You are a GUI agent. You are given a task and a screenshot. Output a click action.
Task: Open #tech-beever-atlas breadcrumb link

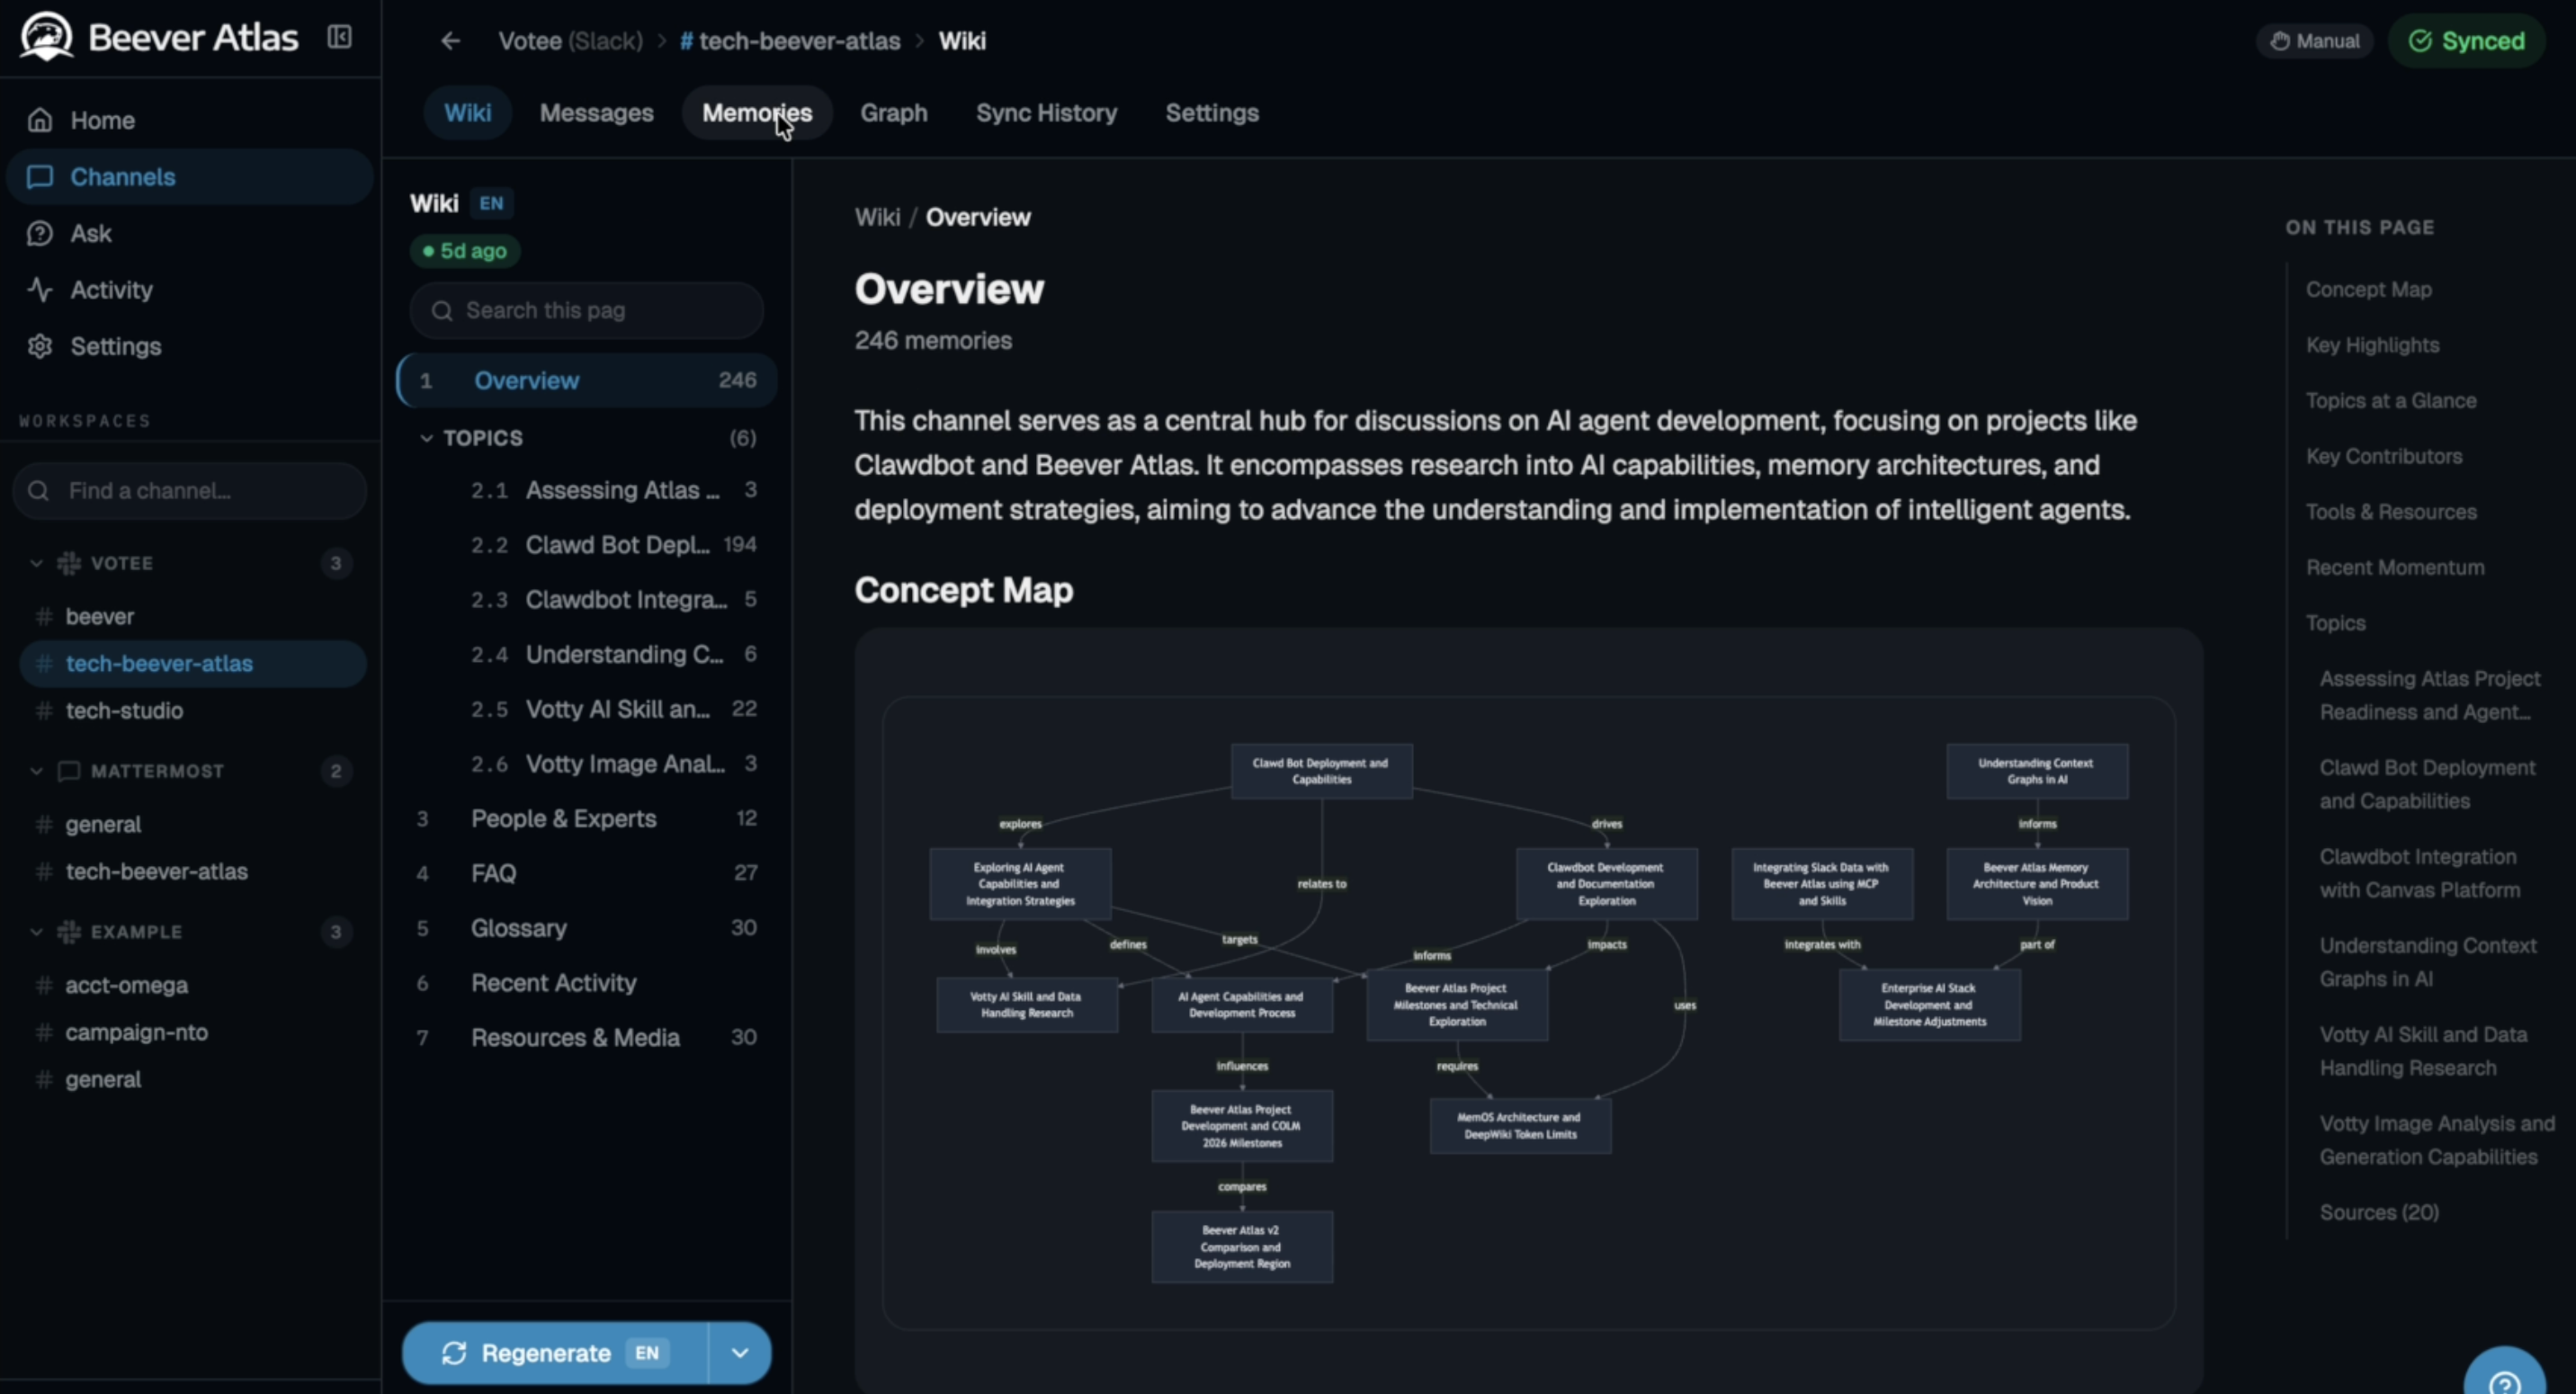(x=790, y=41)
